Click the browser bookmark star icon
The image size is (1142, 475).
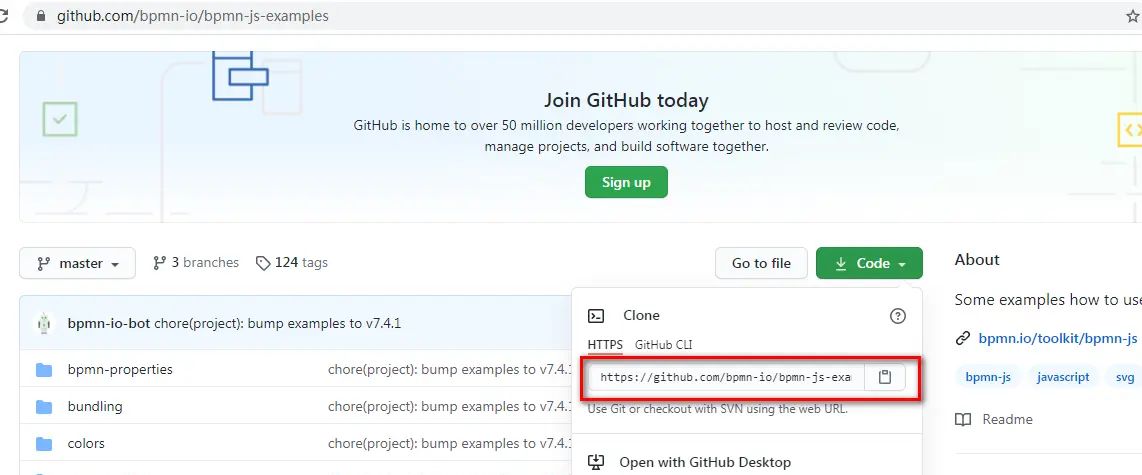click(x=1132, y=16)
